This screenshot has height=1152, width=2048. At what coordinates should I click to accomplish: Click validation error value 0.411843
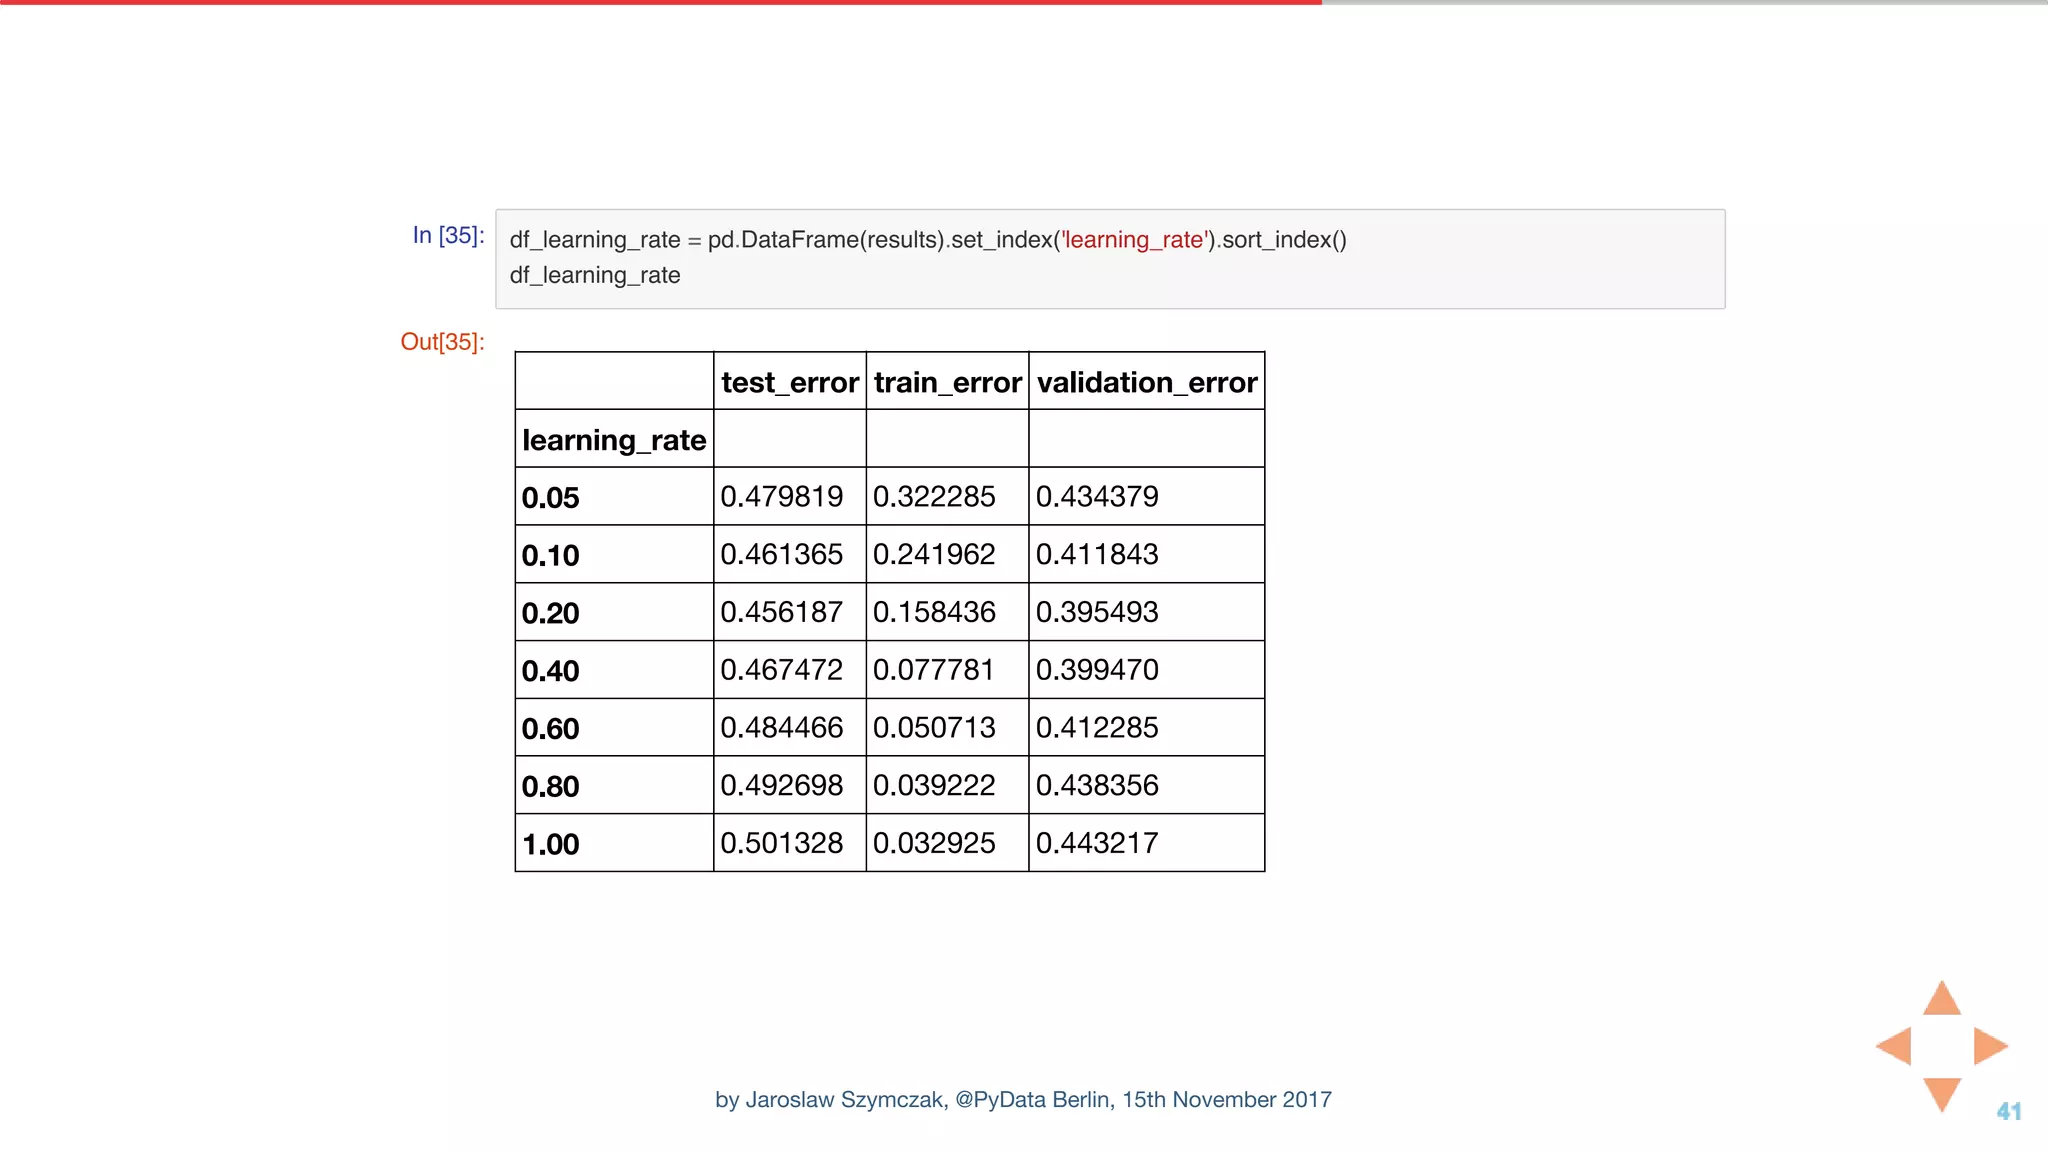pos(1097,554)
